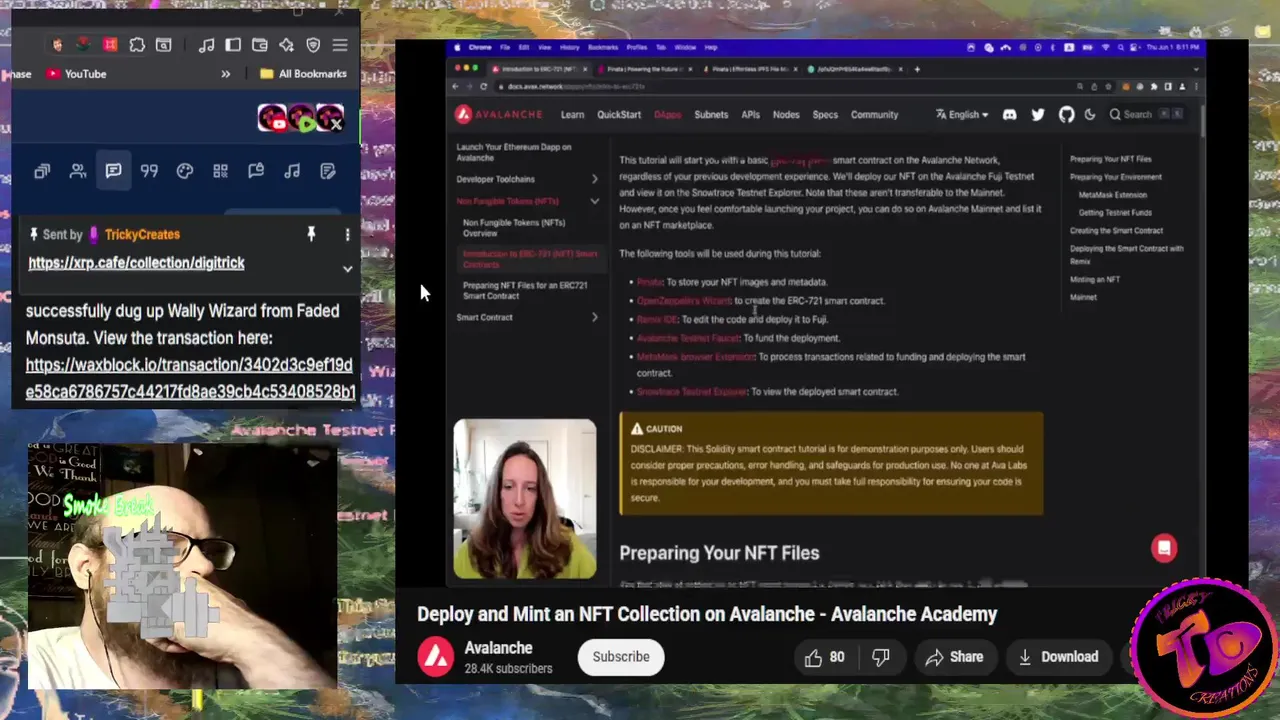
Task: Open pinned message three-dot options menu
Action: [347, 234]
